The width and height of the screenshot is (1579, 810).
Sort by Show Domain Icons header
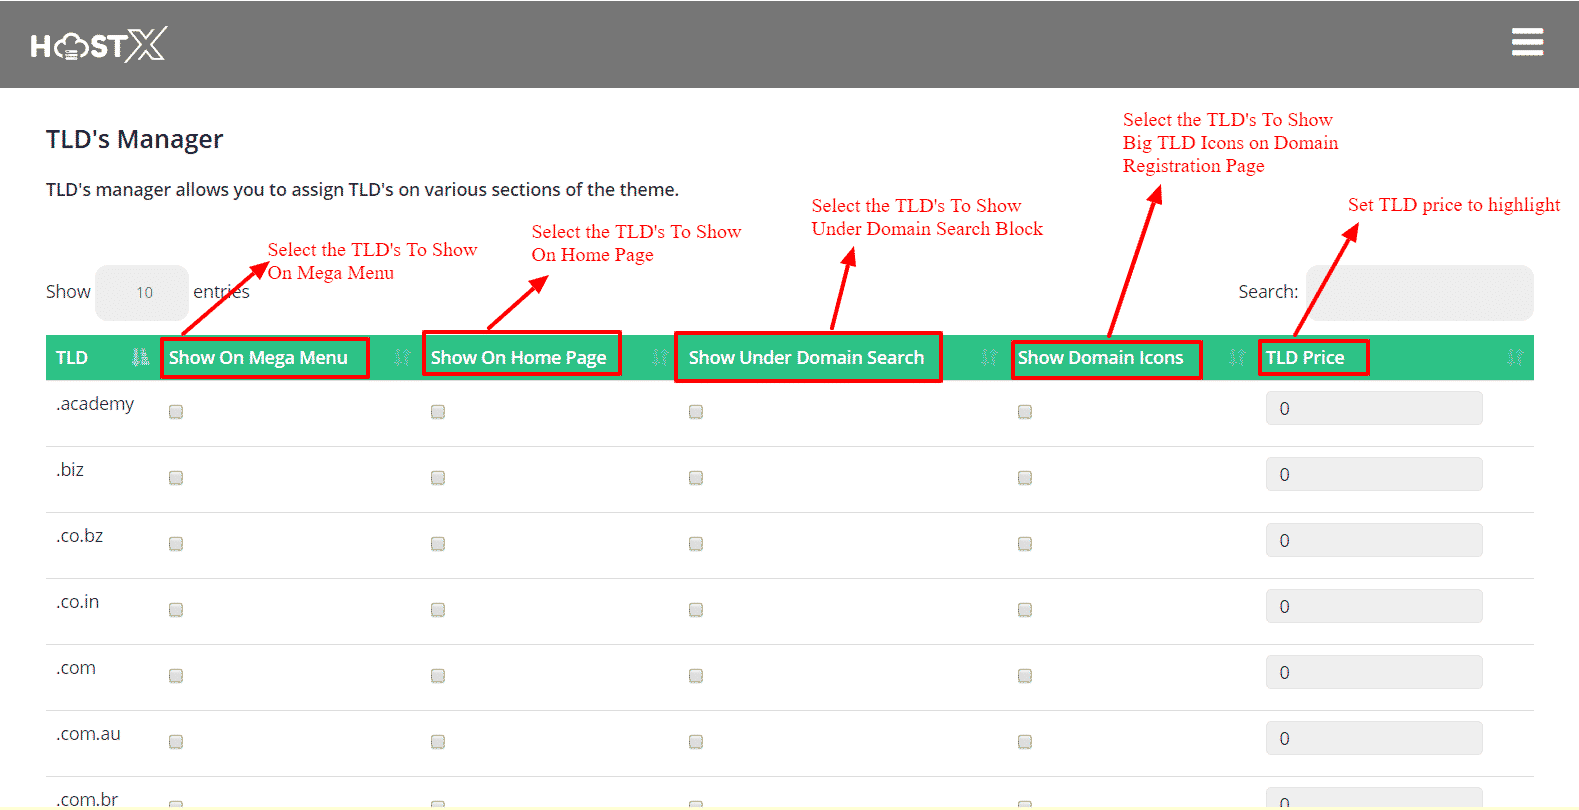(x=1100, y=357)
